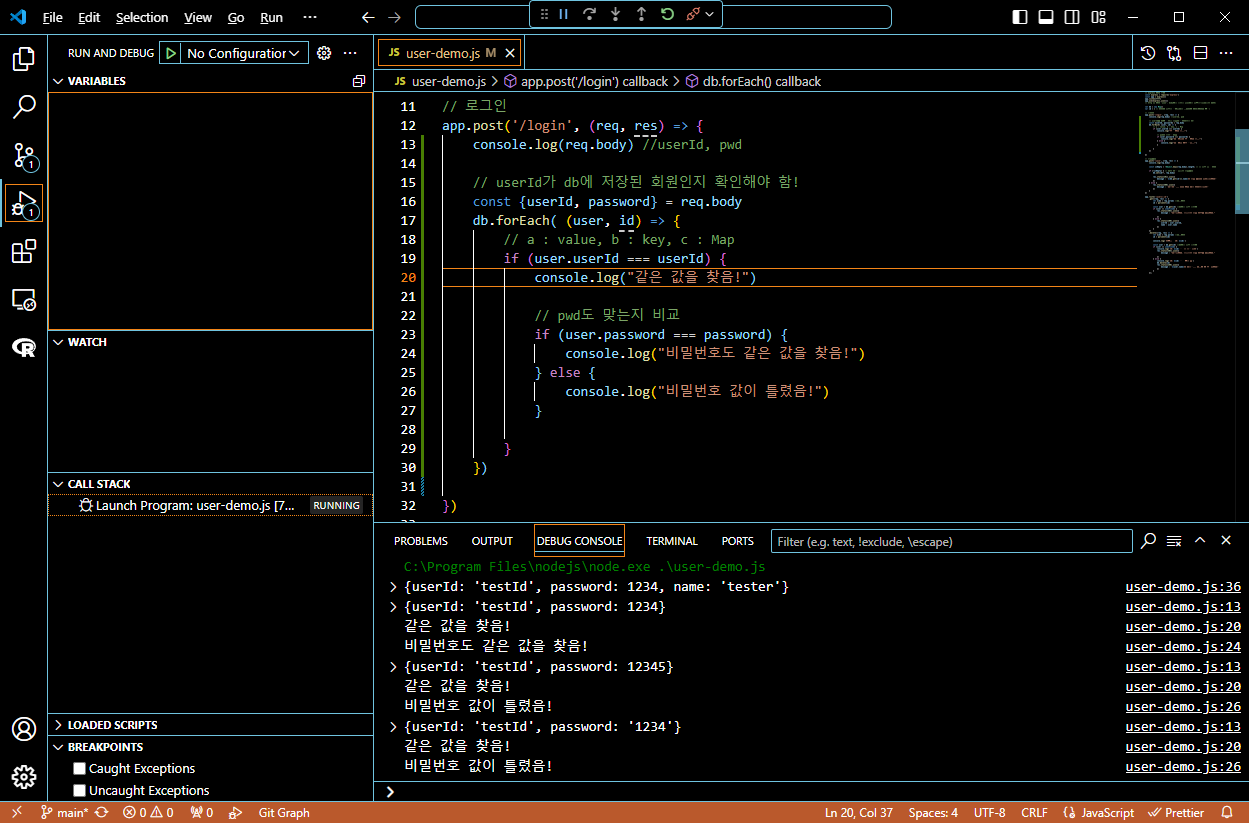The height and width of the screenshot is (823, 1249).
Task: Open the Explorer view in activity bar
Action: click(x=23, y=60)
